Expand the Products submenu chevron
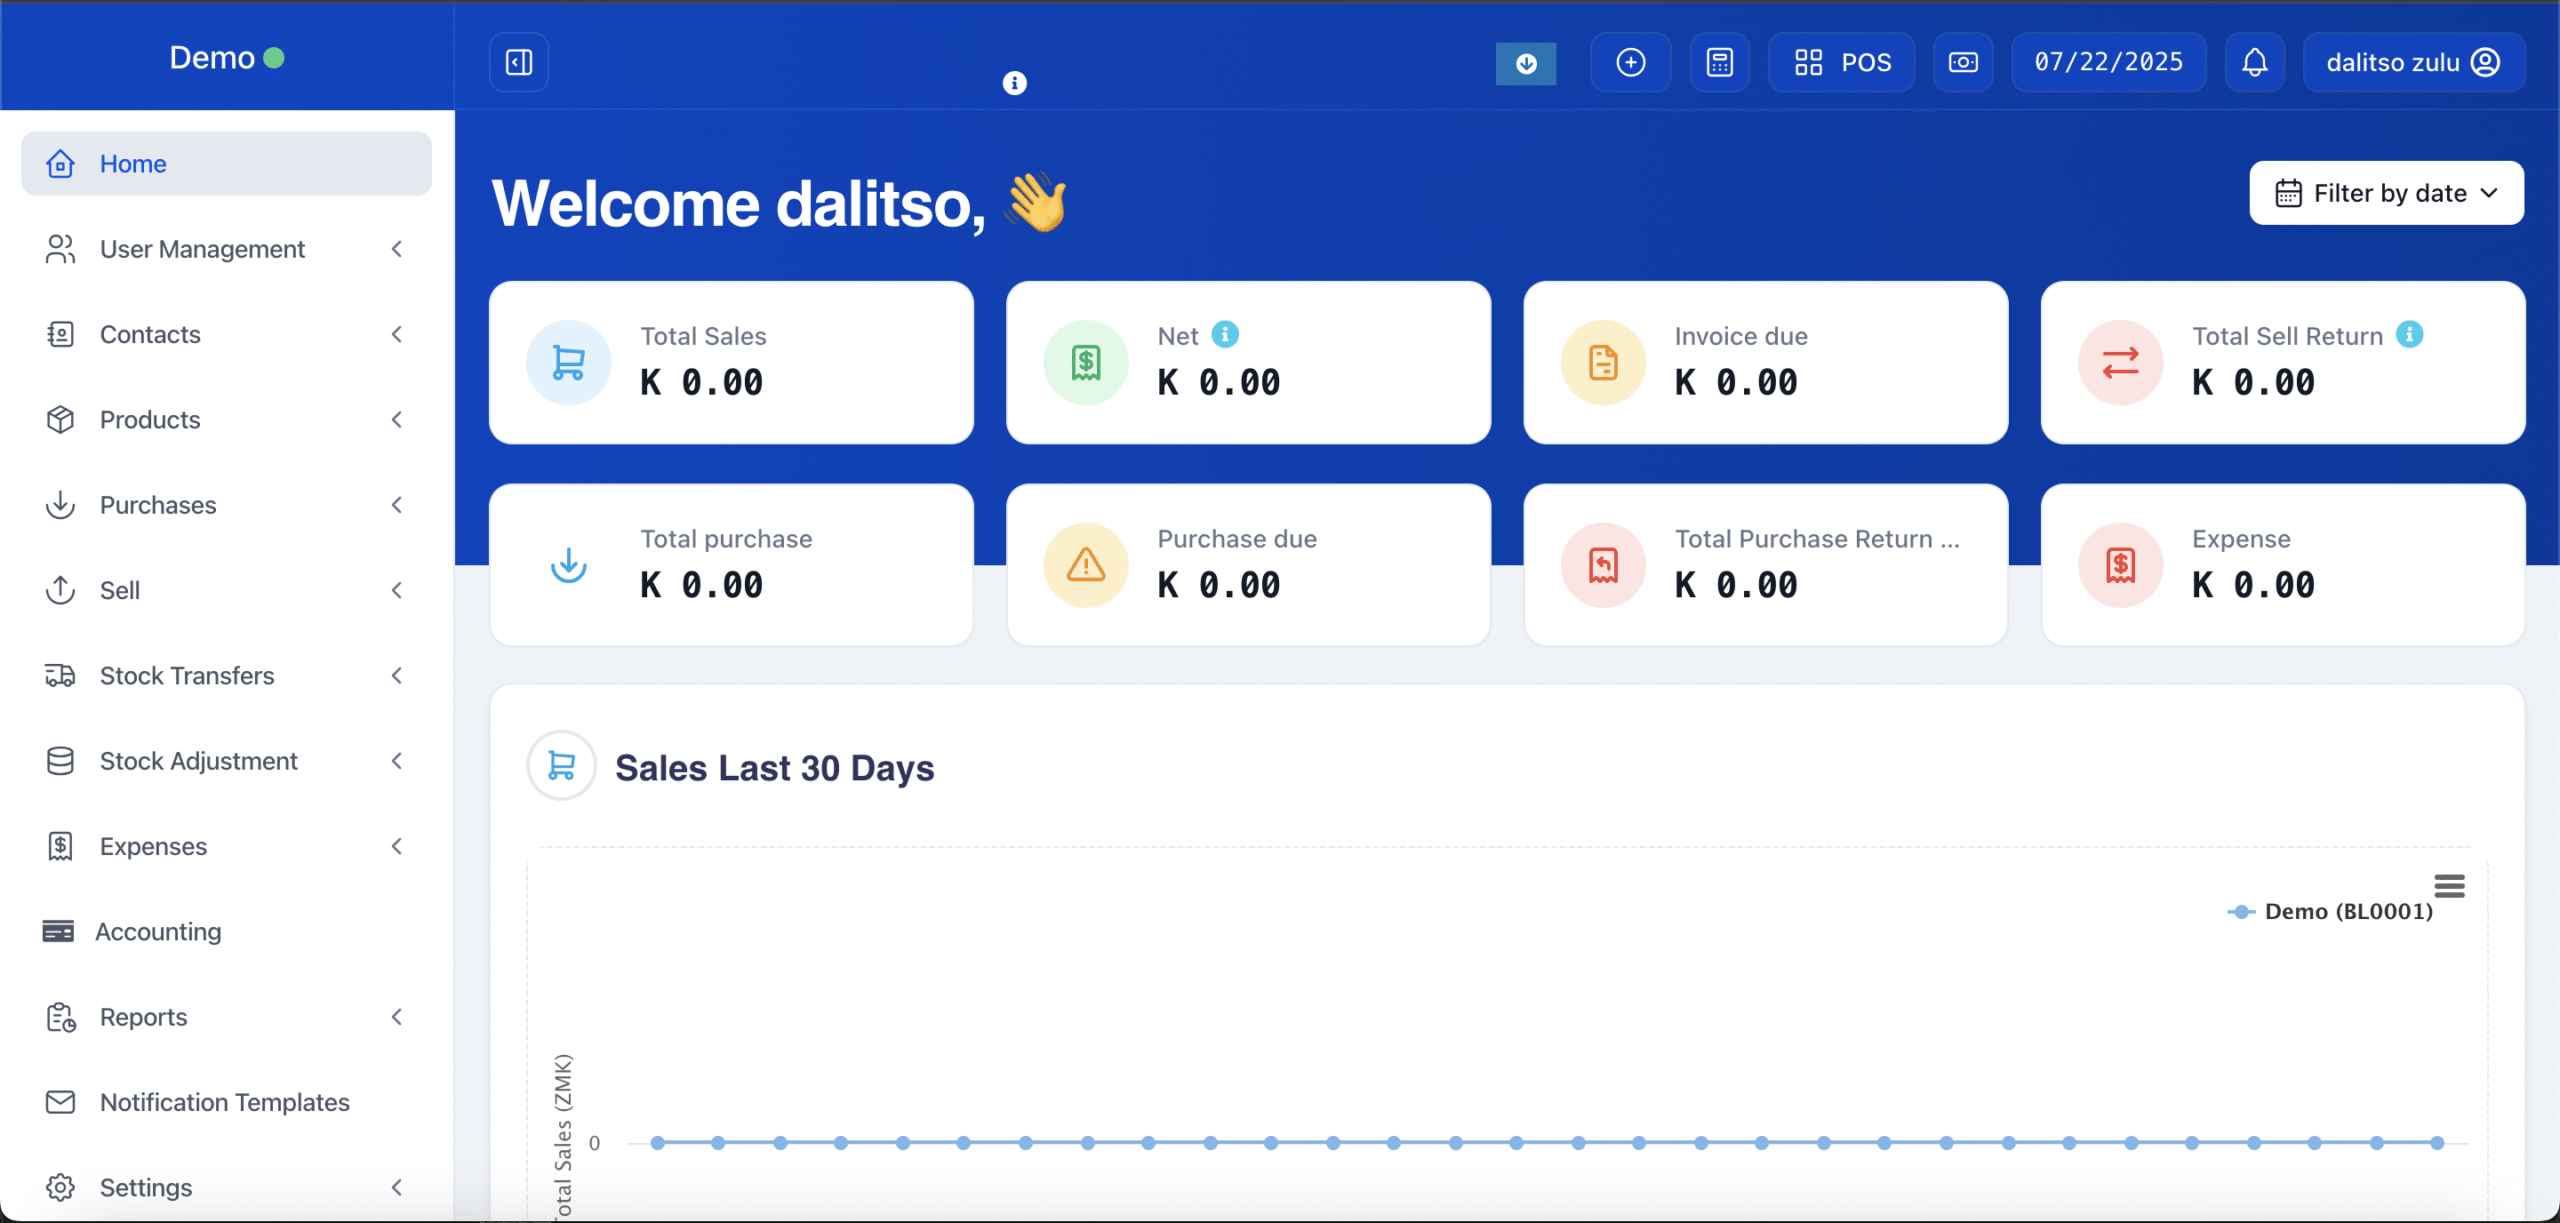Viewport: 2560px width, 1223px height. coord(397,420)
